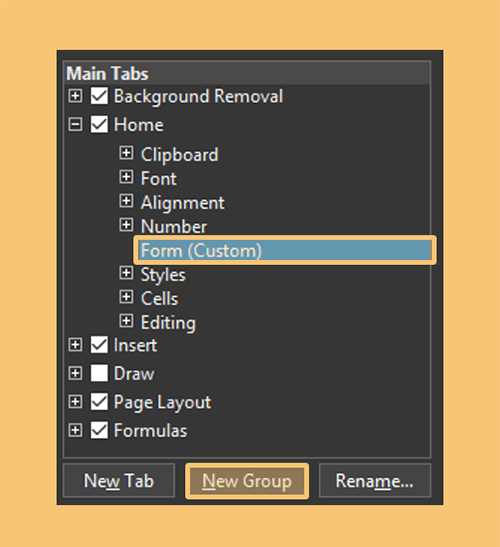
Task: Enable the Draw tab checkbox
Action: [99, 373]
